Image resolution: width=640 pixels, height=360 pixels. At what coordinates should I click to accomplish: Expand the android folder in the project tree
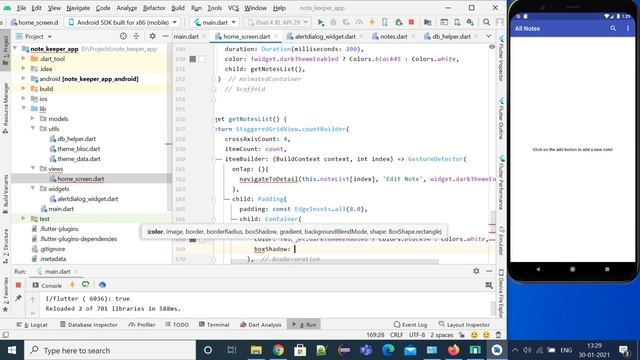click(x=24, y=78)
